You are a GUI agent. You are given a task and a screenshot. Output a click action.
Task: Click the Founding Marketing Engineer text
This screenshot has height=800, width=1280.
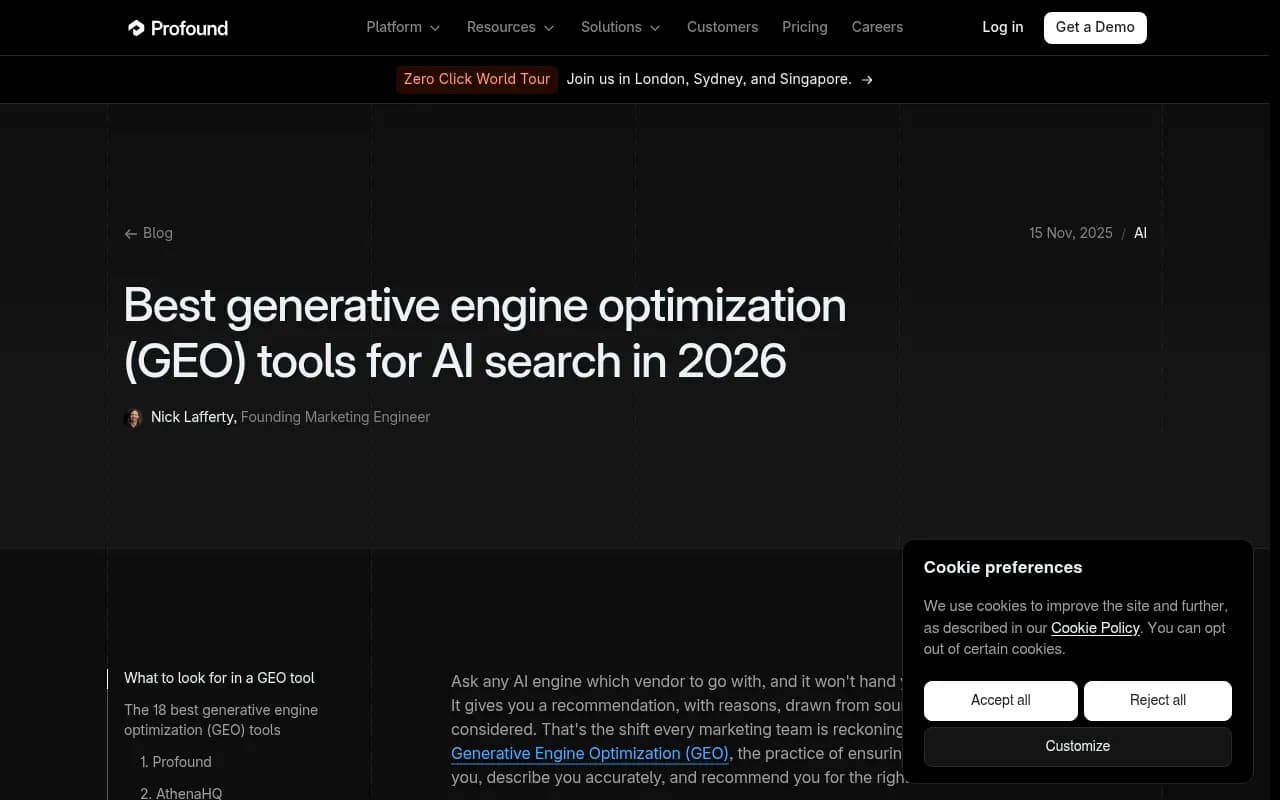[335, 417]
